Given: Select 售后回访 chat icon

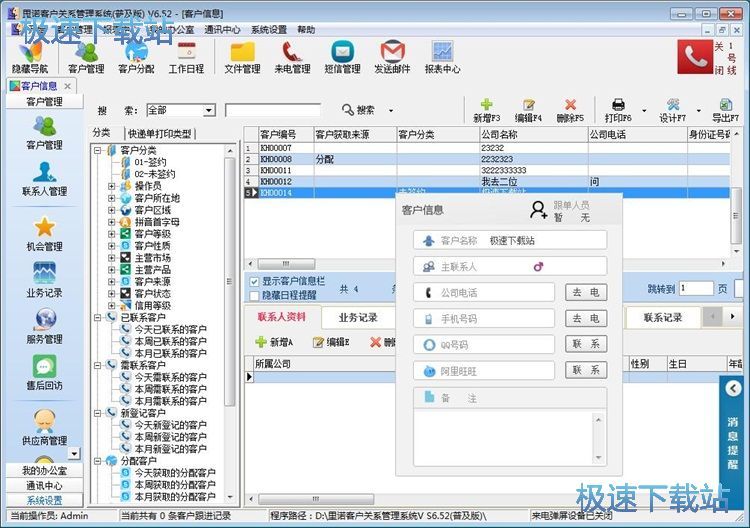Looking at the screenshot, I should (44, 373).
